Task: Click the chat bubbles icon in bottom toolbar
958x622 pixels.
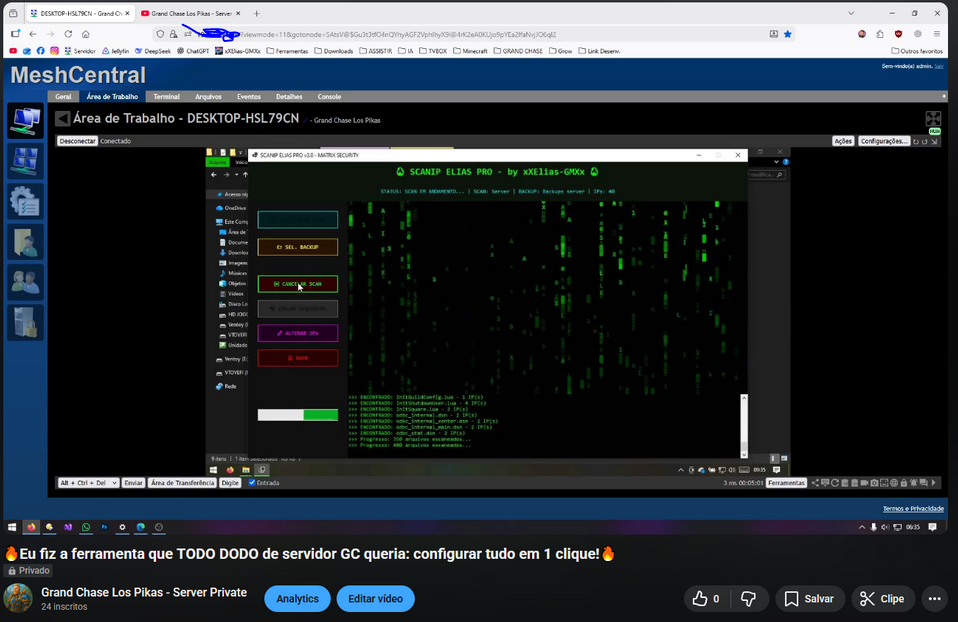Action: (923, 483)
